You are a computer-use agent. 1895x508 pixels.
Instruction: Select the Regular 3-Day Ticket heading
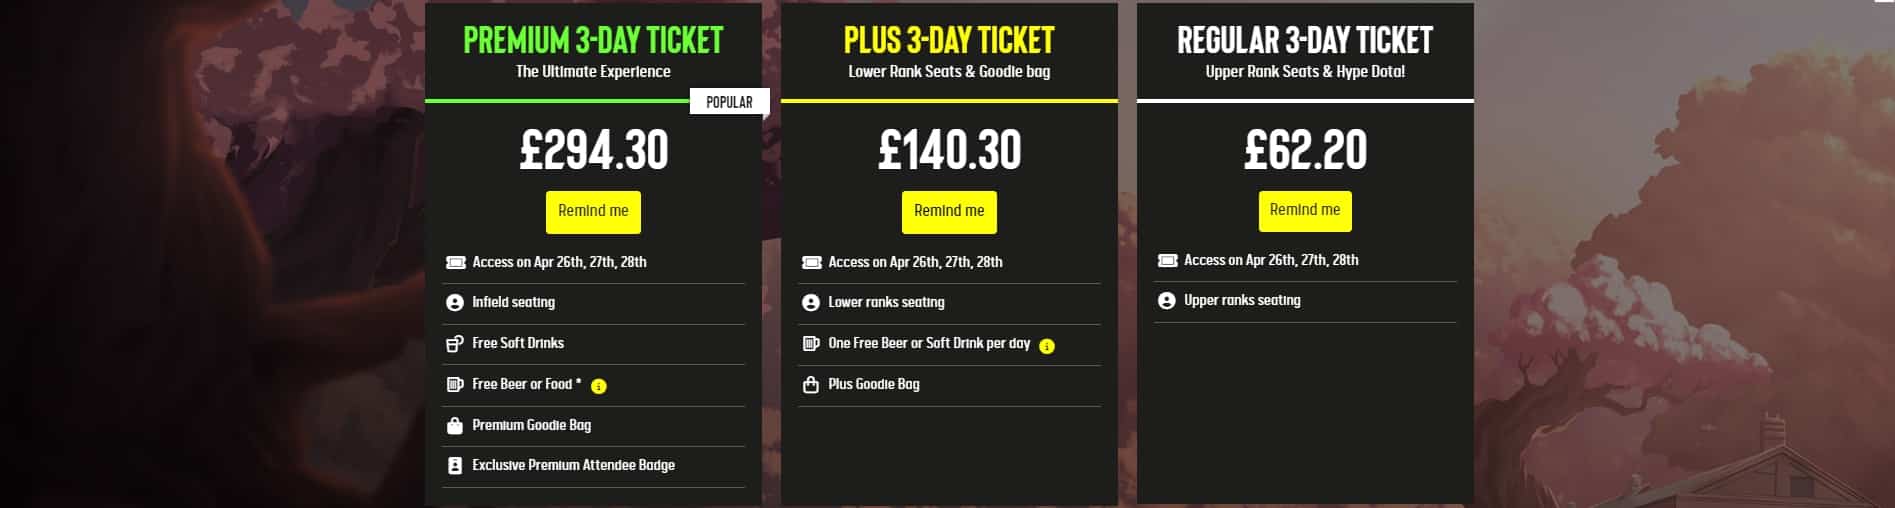coord(1305,40)
